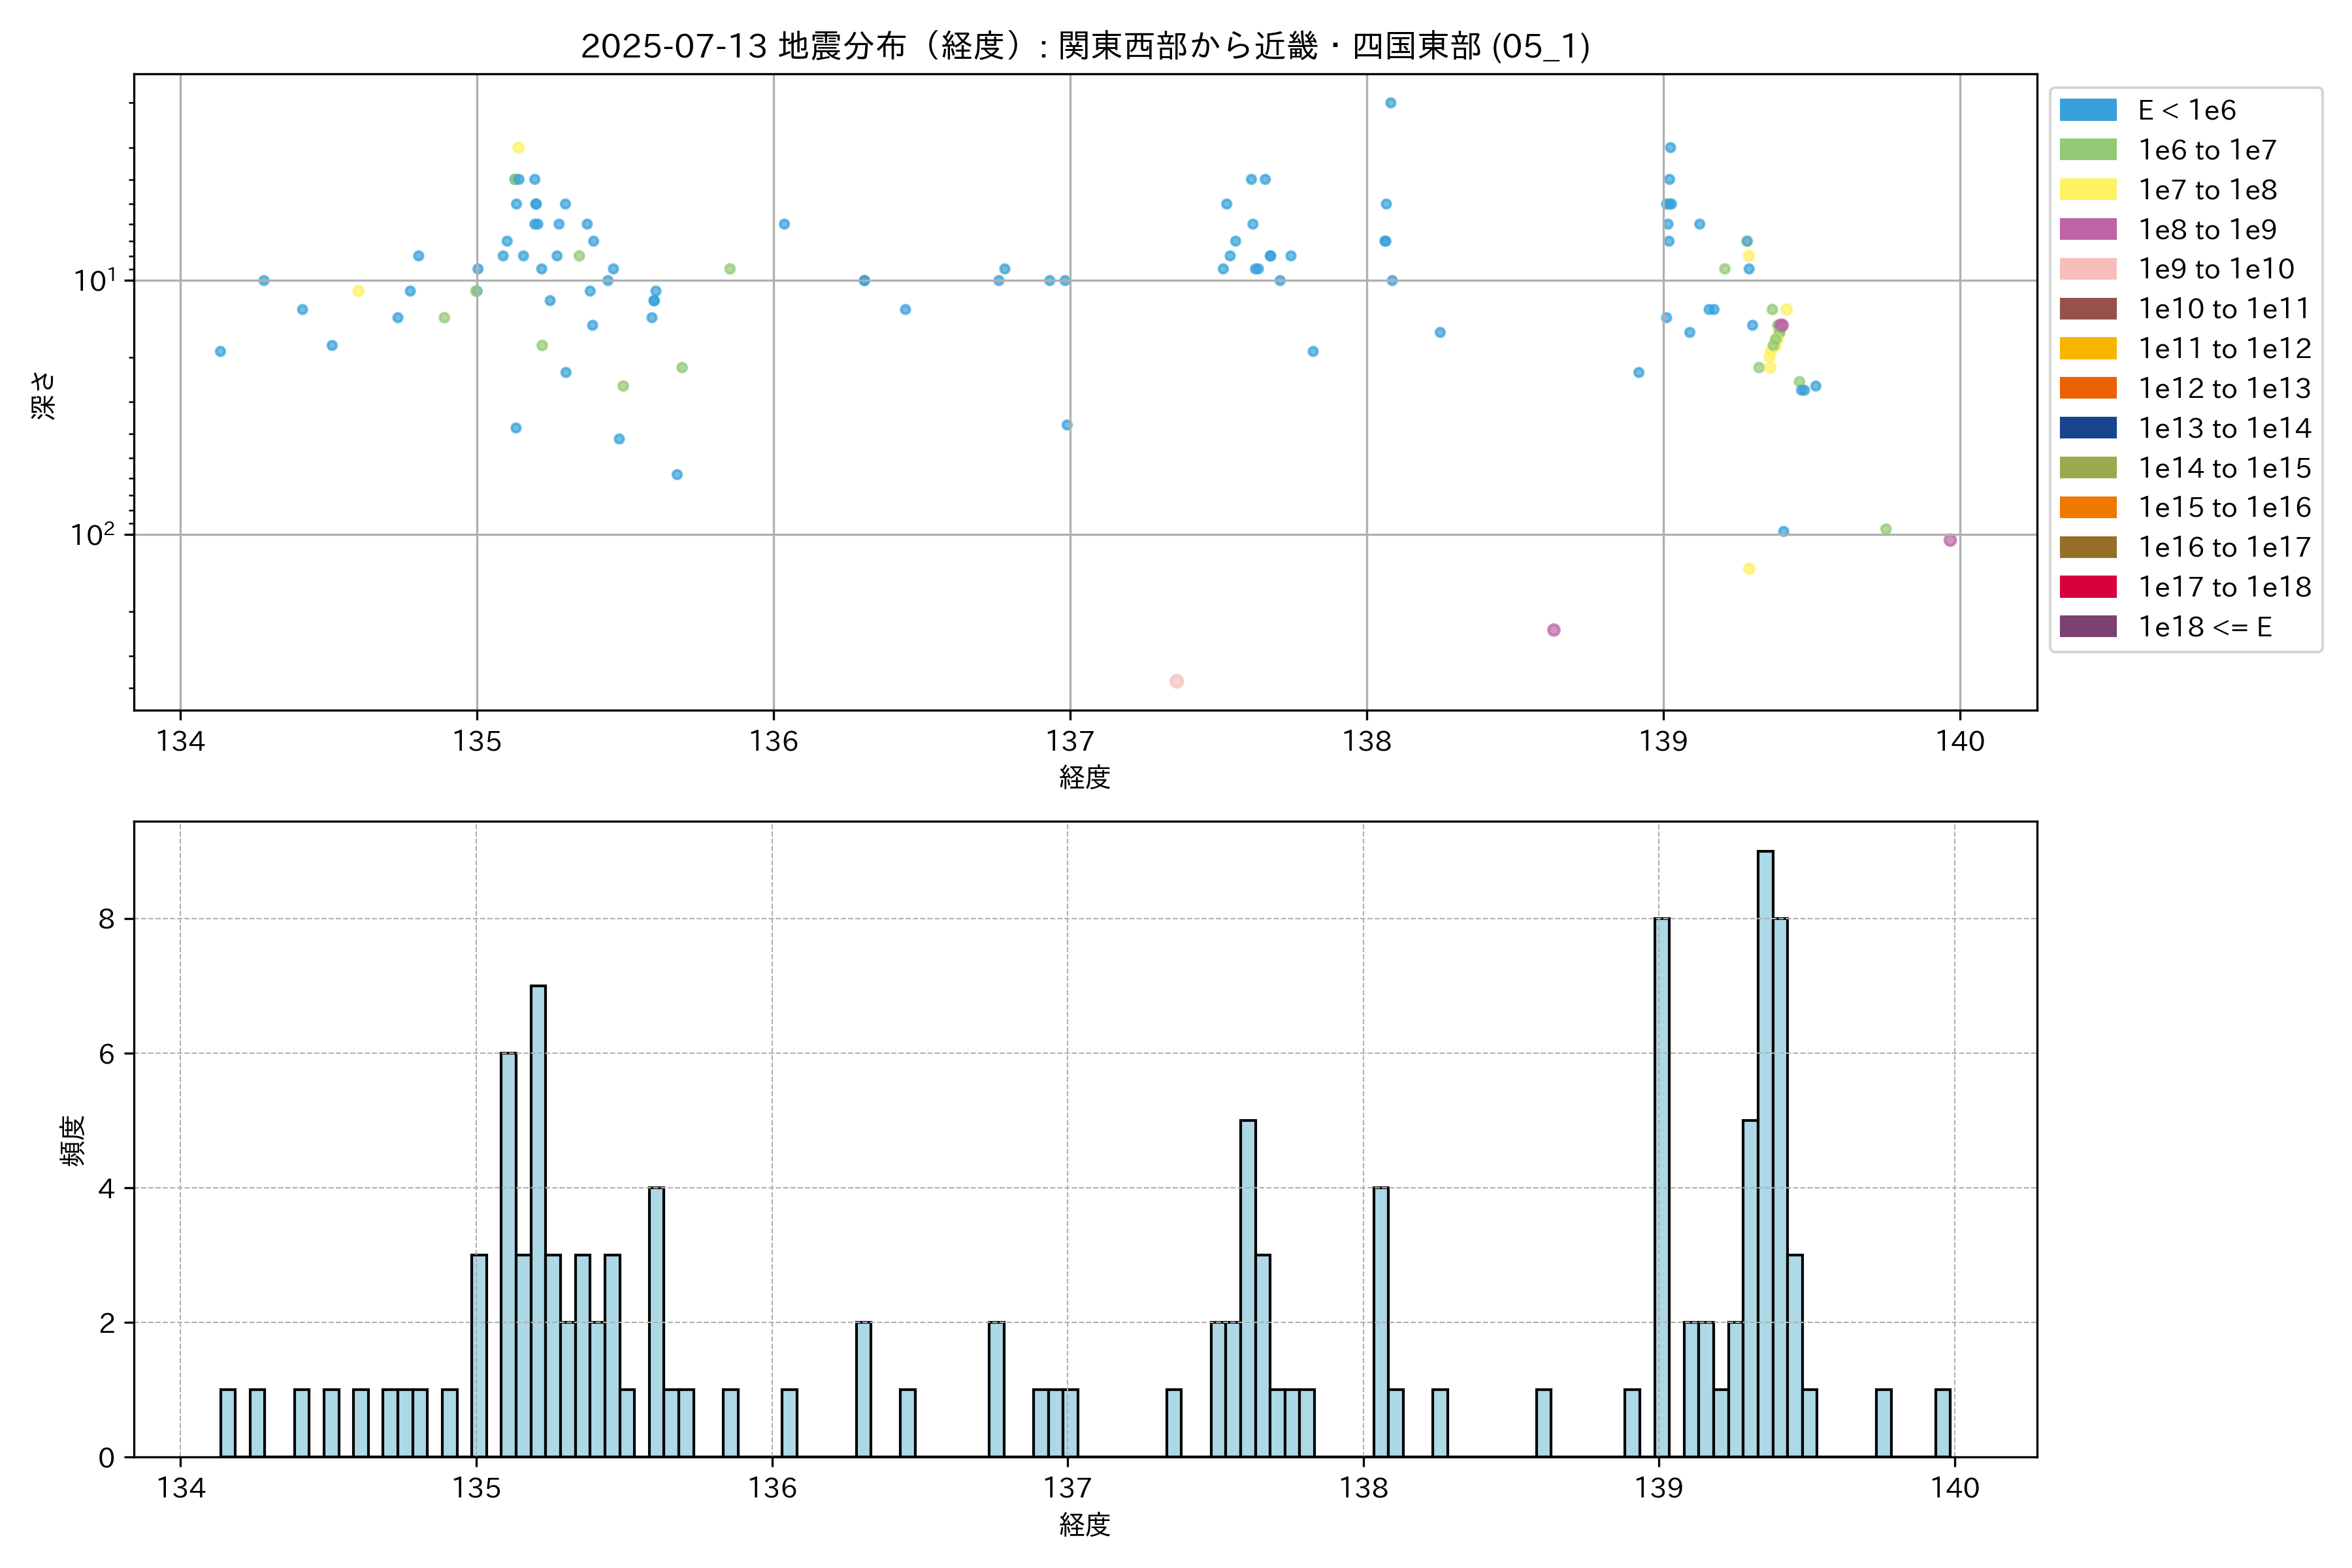Click the '1e7 to 1e8' yellow legend swatch
This screenshot has height=1568, width=2352.
click(x=2087, y=190)
